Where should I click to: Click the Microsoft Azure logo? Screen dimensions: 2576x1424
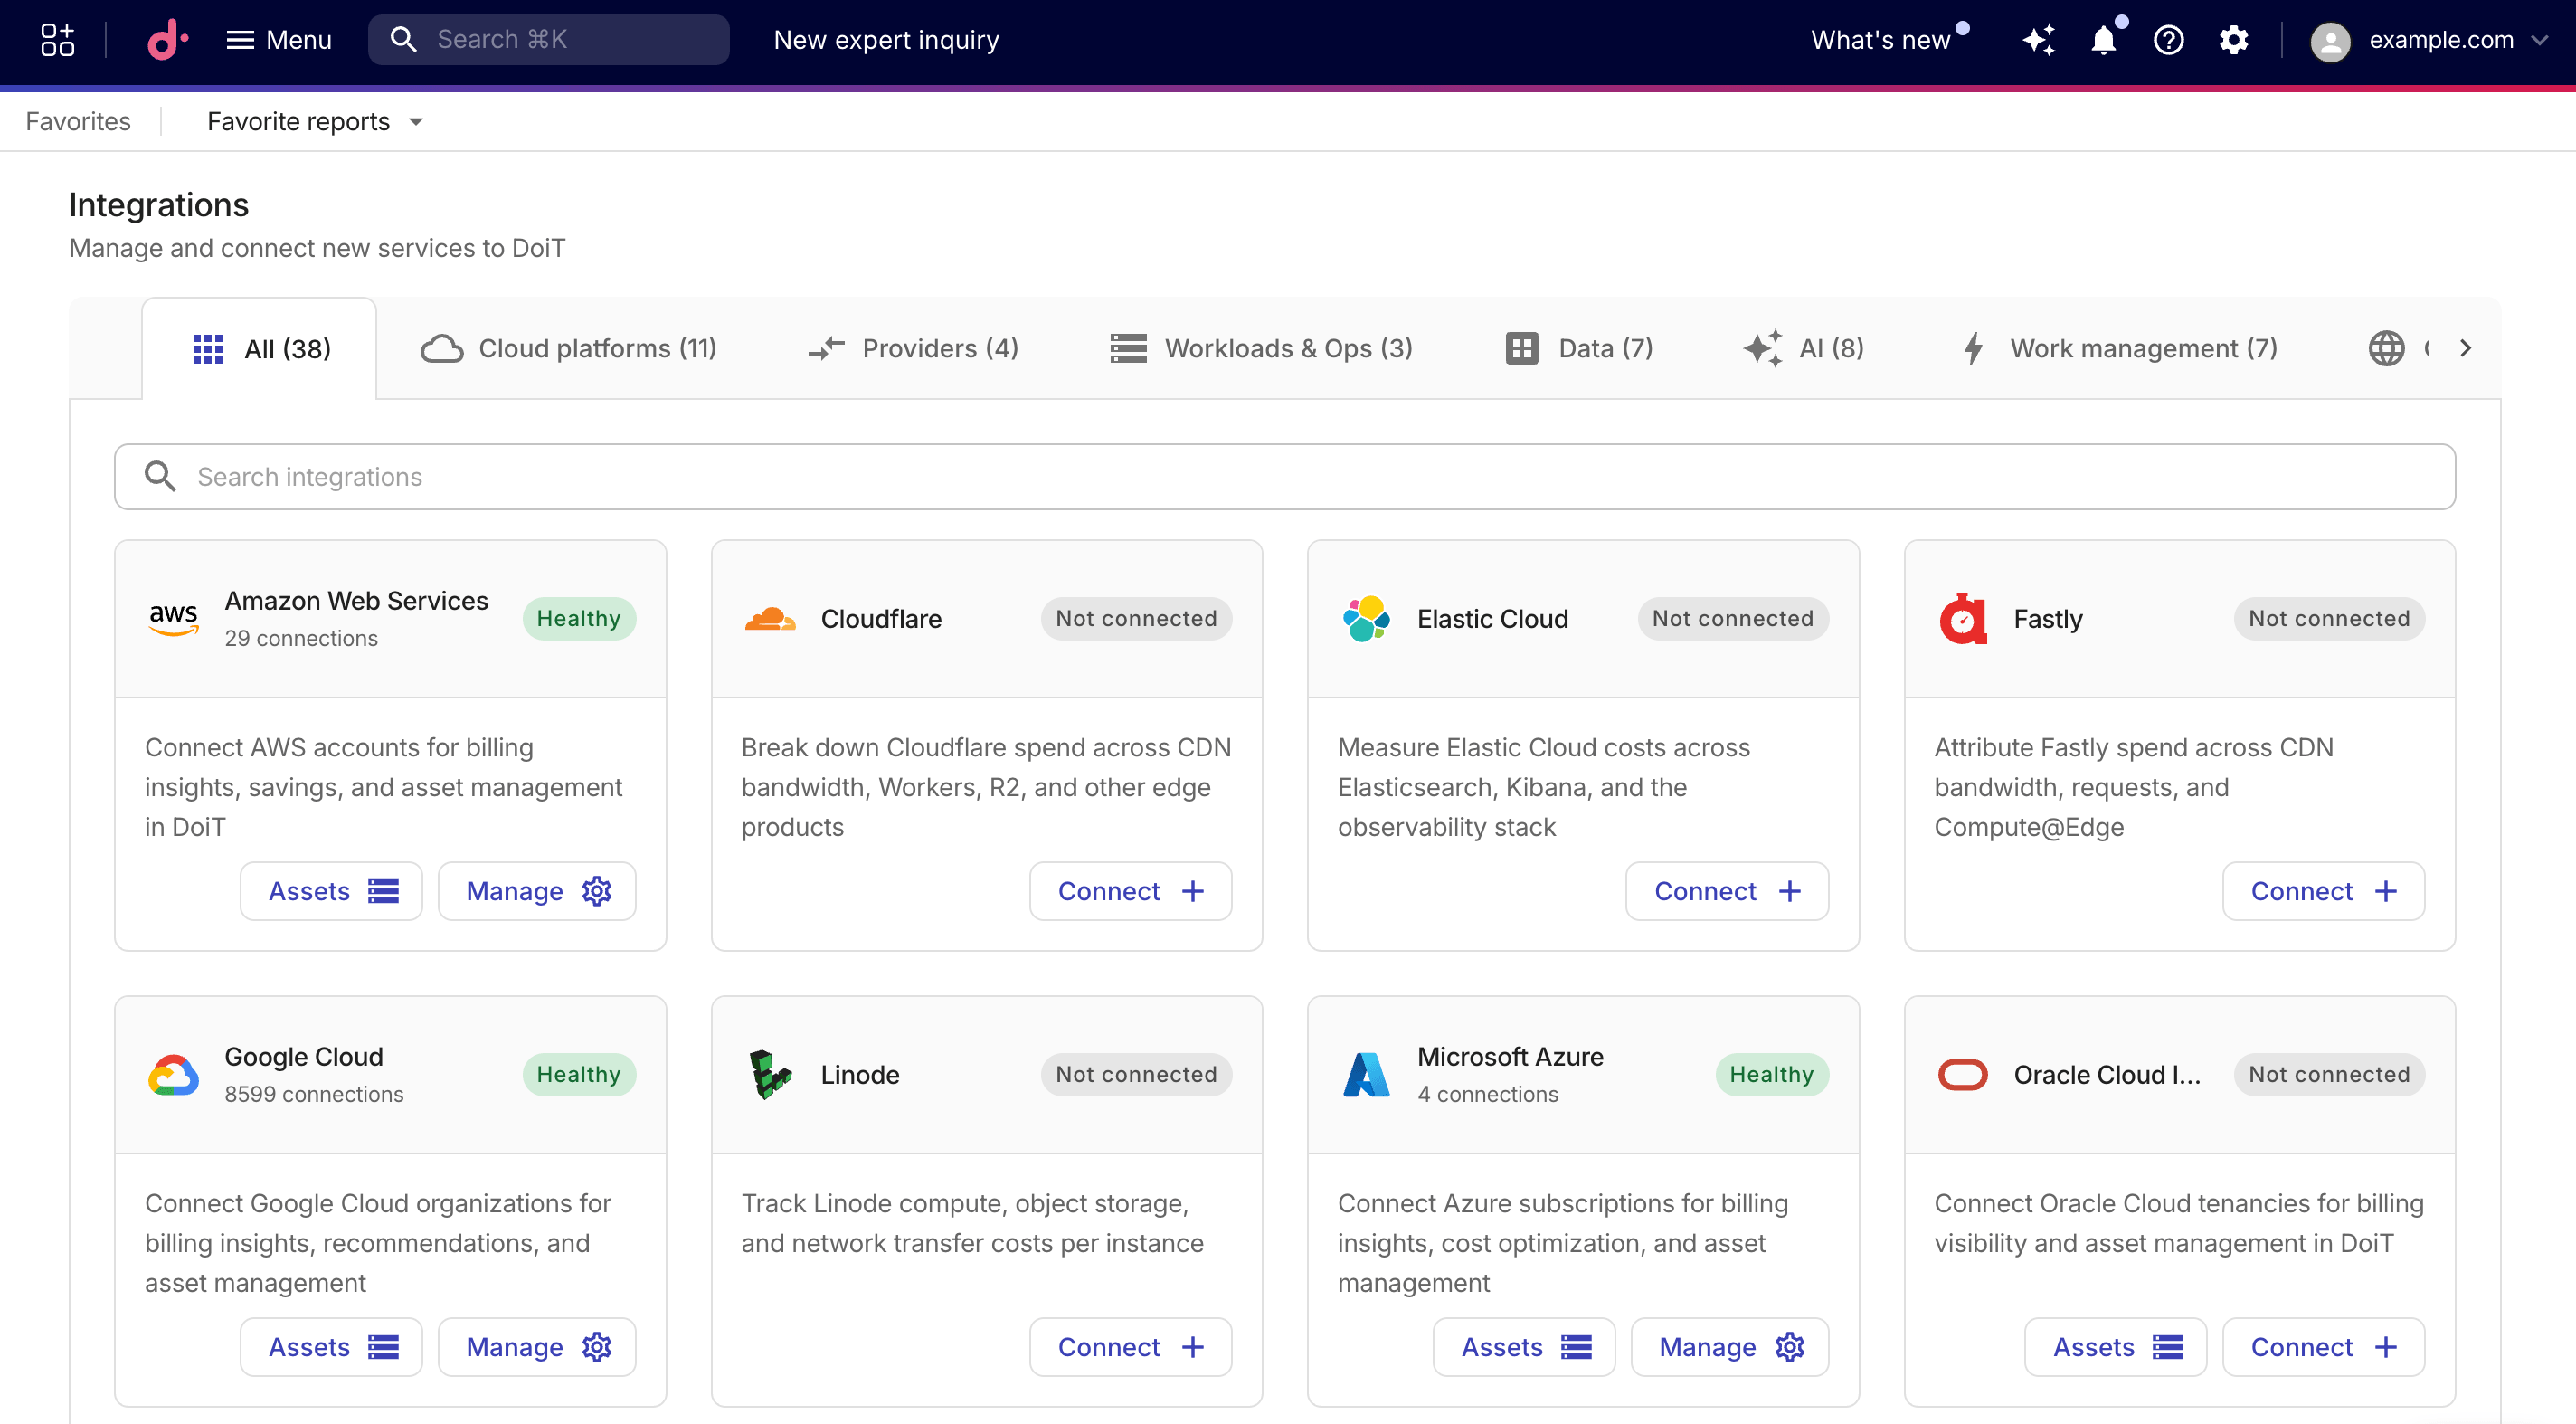click(x=1366, y=1075)
